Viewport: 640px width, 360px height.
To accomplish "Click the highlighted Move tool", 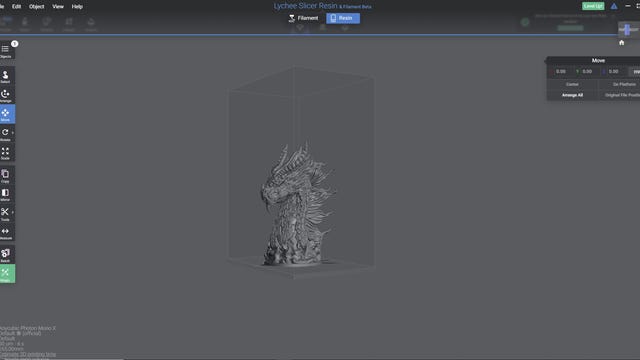I will [x=6, y=114].
